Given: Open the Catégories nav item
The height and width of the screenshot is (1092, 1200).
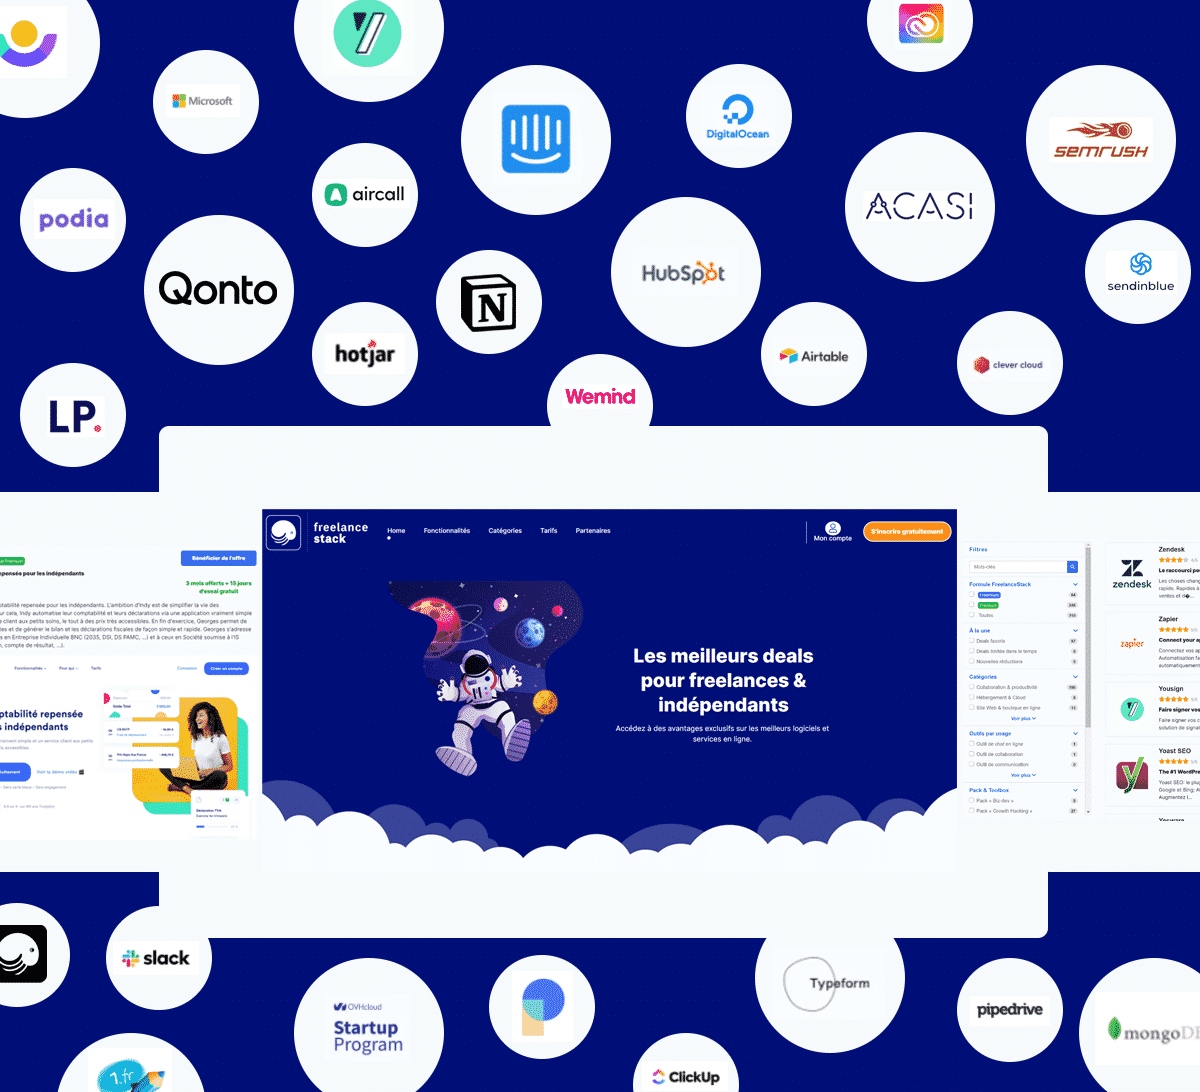Looking at the screenshot, I should point(505,531).
